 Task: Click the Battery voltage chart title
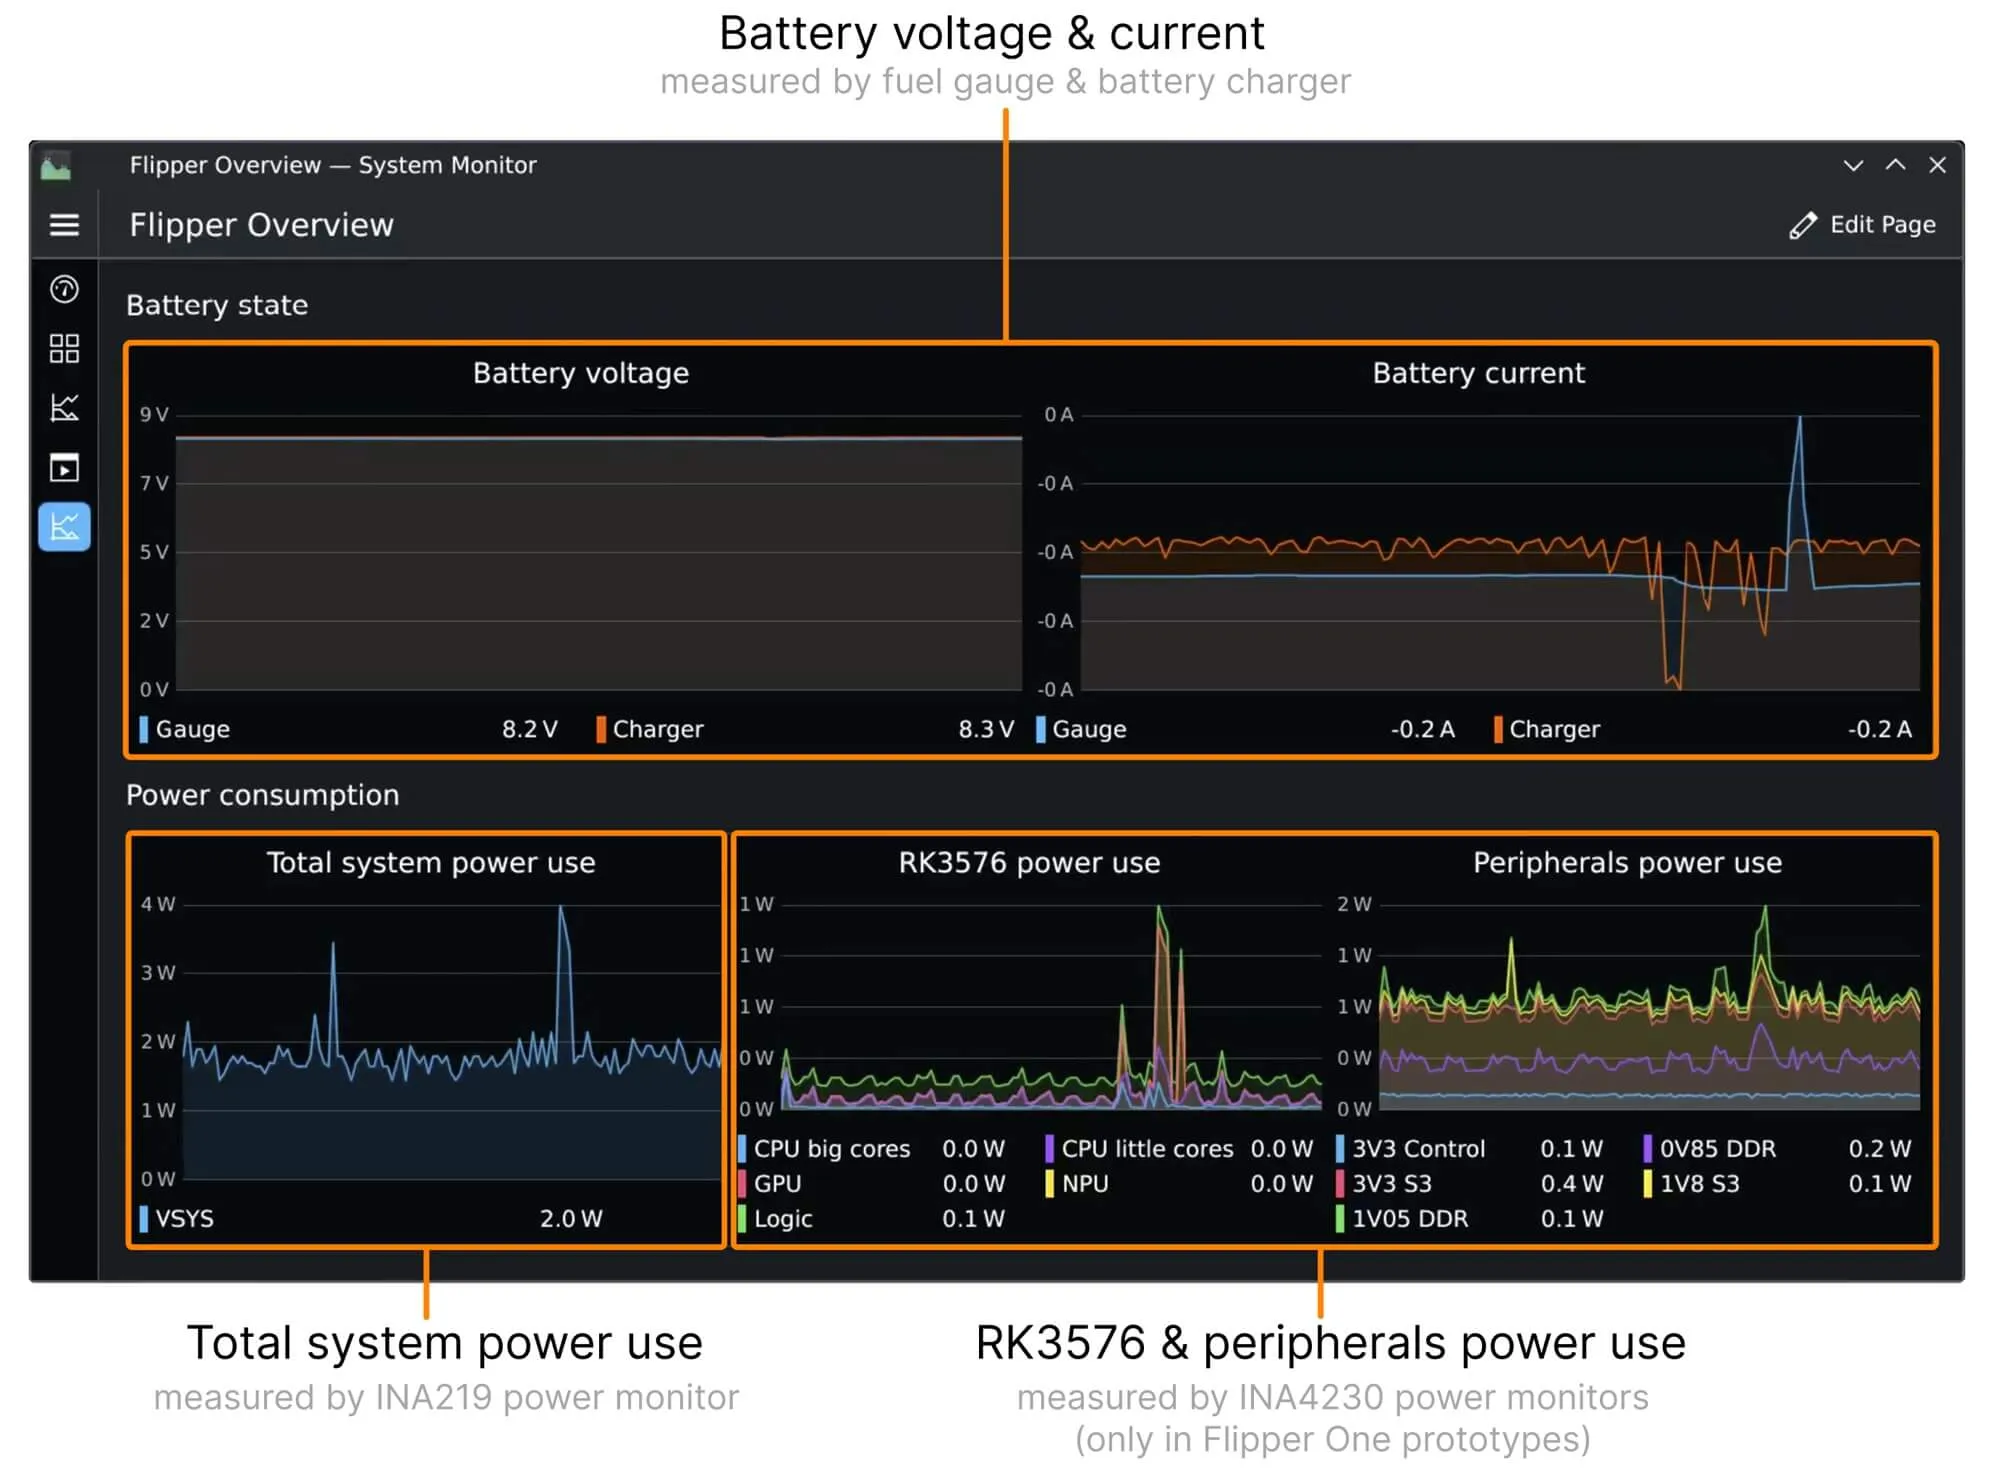[x=581, y=373]
